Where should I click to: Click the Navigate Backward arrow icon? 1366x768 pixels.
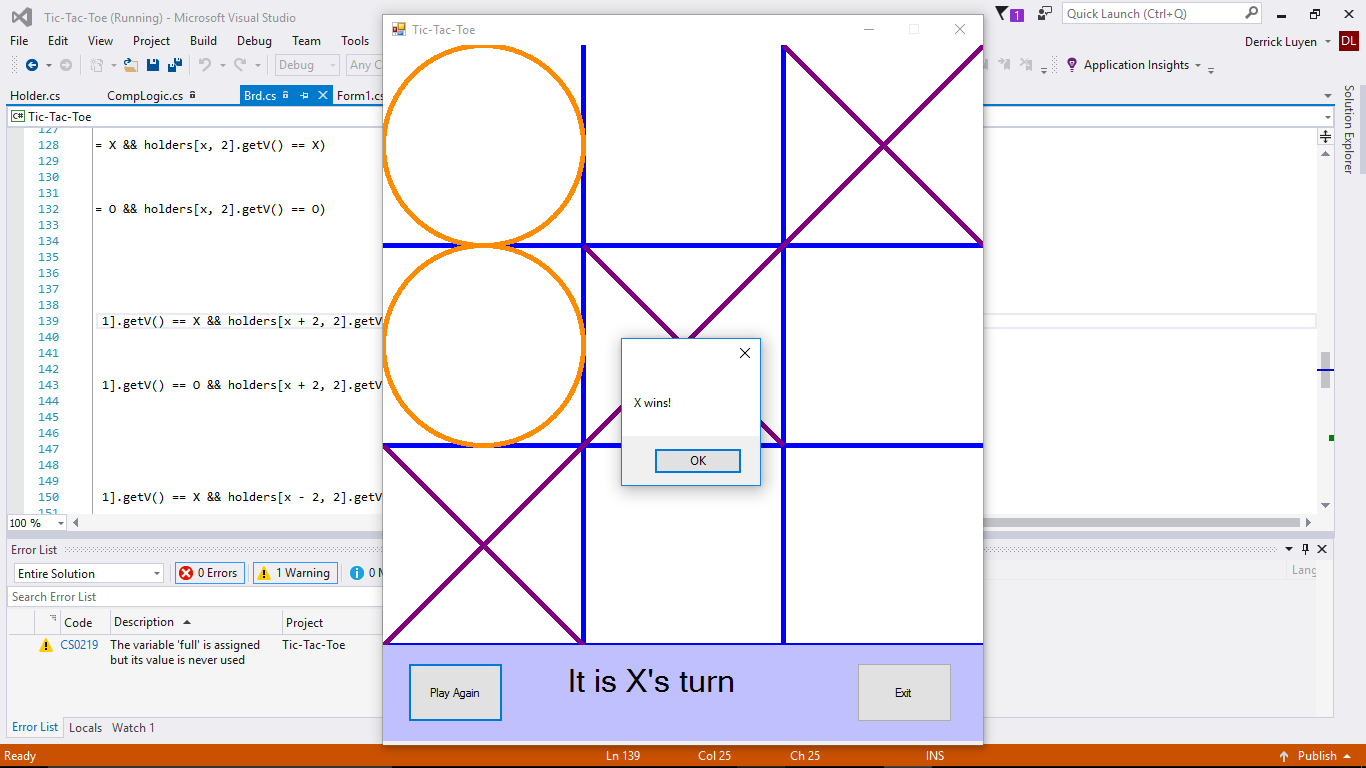31,65
